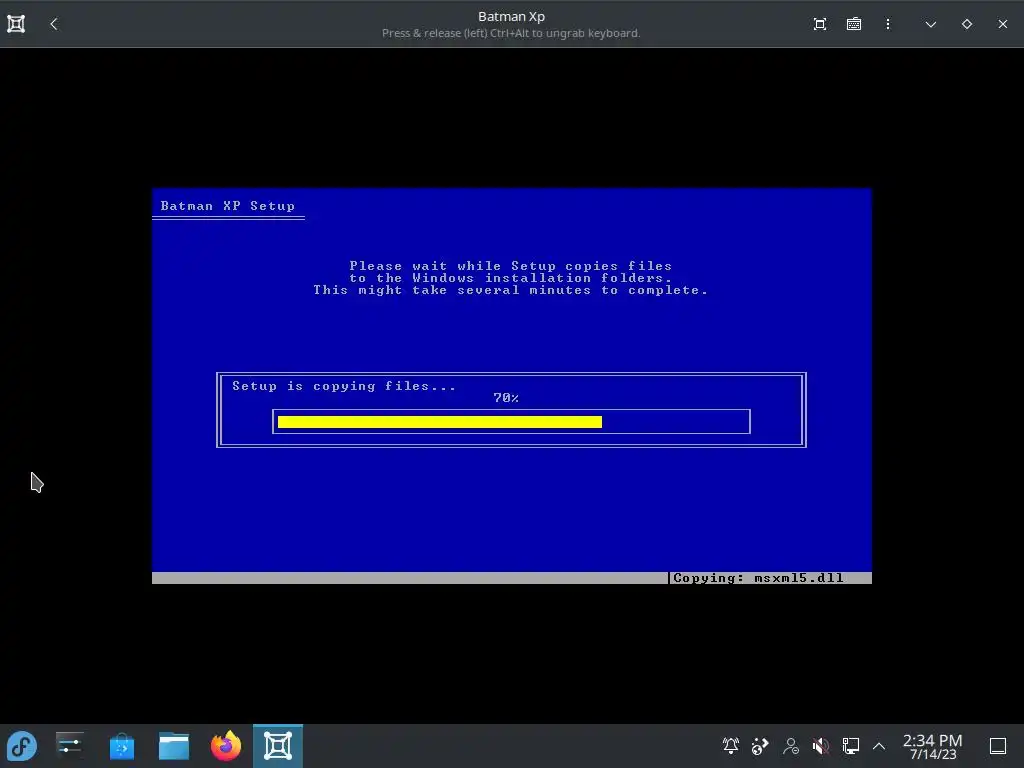This screenshot has height=768, width=1024.
Task: Click the show desktop button
Action: point(998,746)
